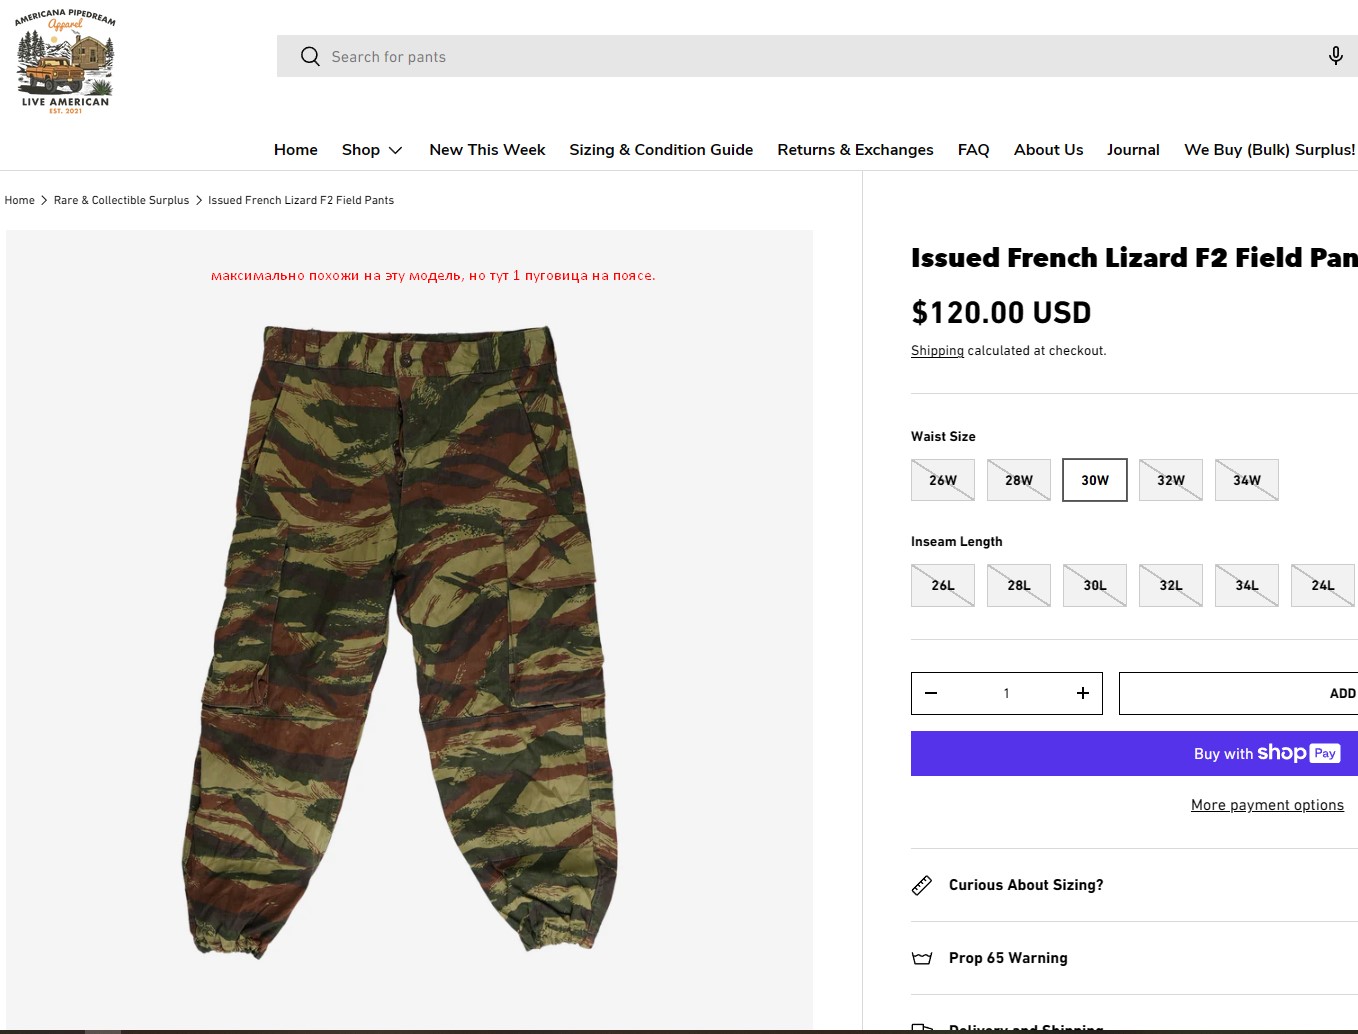Expand the Shop dropdown menu
The image size is (1358, 1034).
[372, 150]
